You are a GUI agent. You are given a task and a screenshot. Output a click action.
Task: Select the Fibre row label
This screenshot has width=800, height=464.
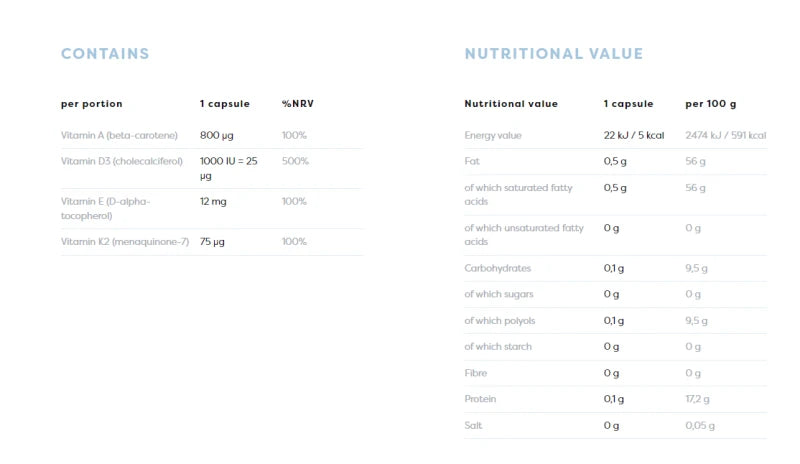click(476, 373)
